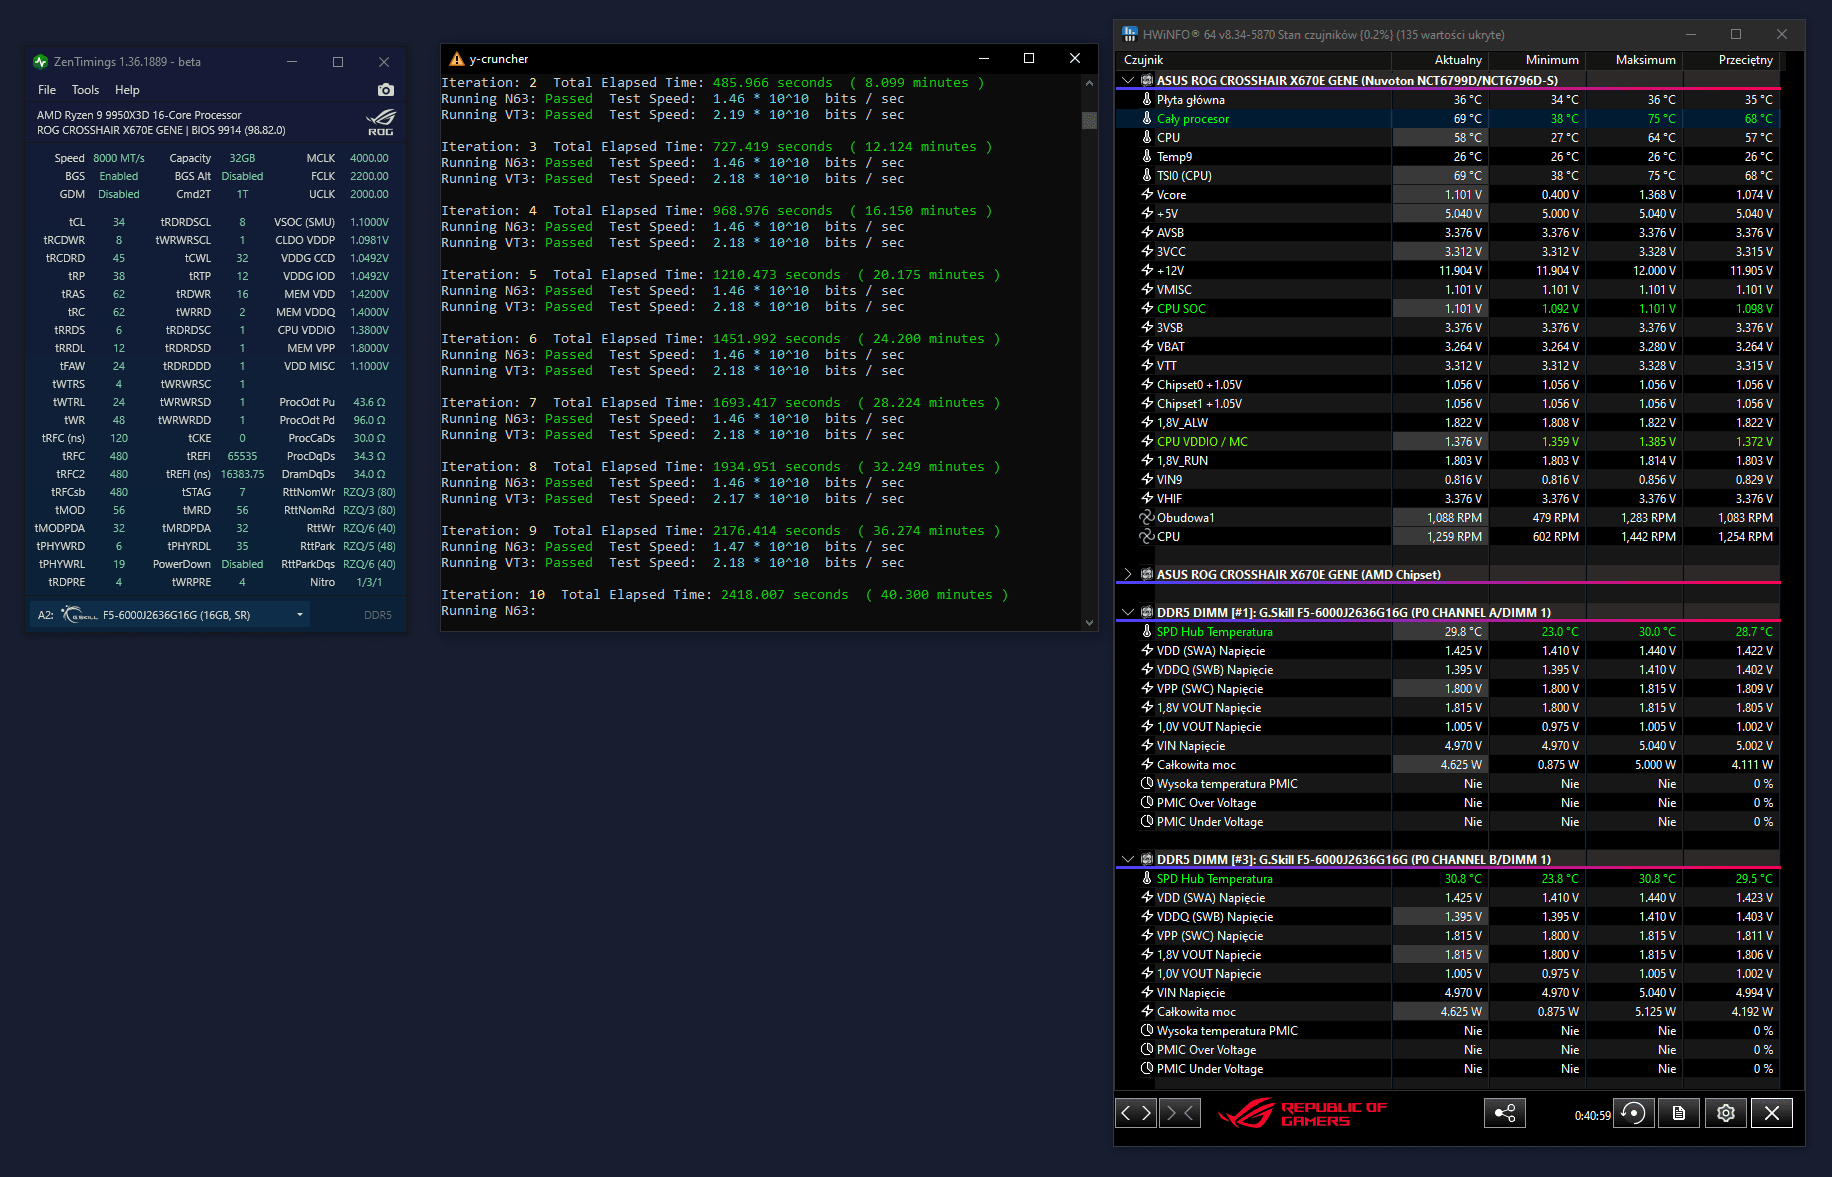This screenshot has height=1177, width=1832.
Task: Open HWiNFO share/remote sensor icon
Action: point(1505,1113)
